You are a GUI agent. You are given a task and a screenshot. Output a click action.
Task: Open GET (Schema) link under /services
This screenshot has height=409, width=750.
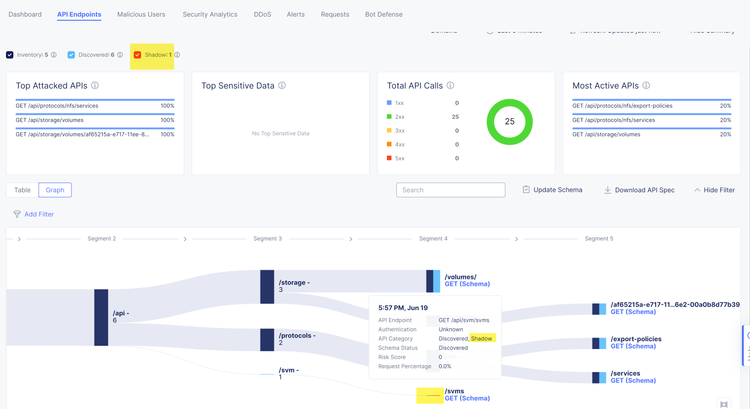tap(633, 381)
